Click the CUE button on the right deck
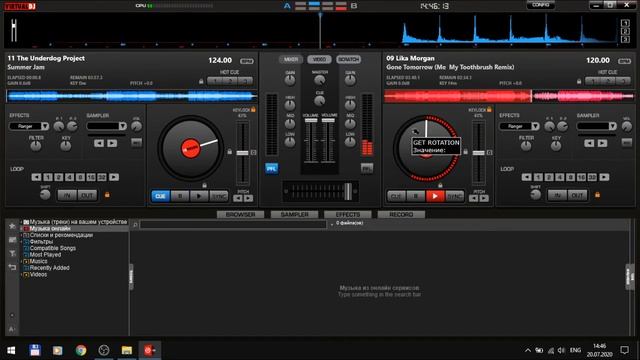 tap(396, 196)
